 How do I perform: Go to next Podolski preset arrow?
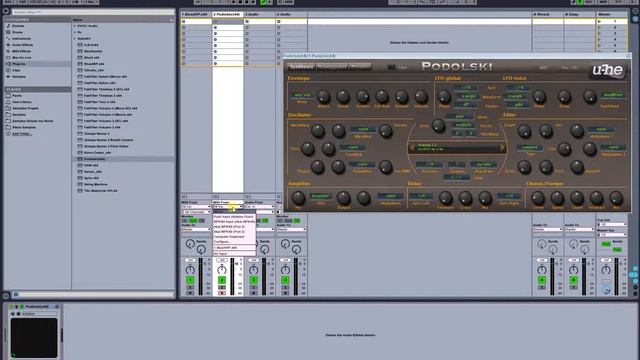(x=502, y=147)
